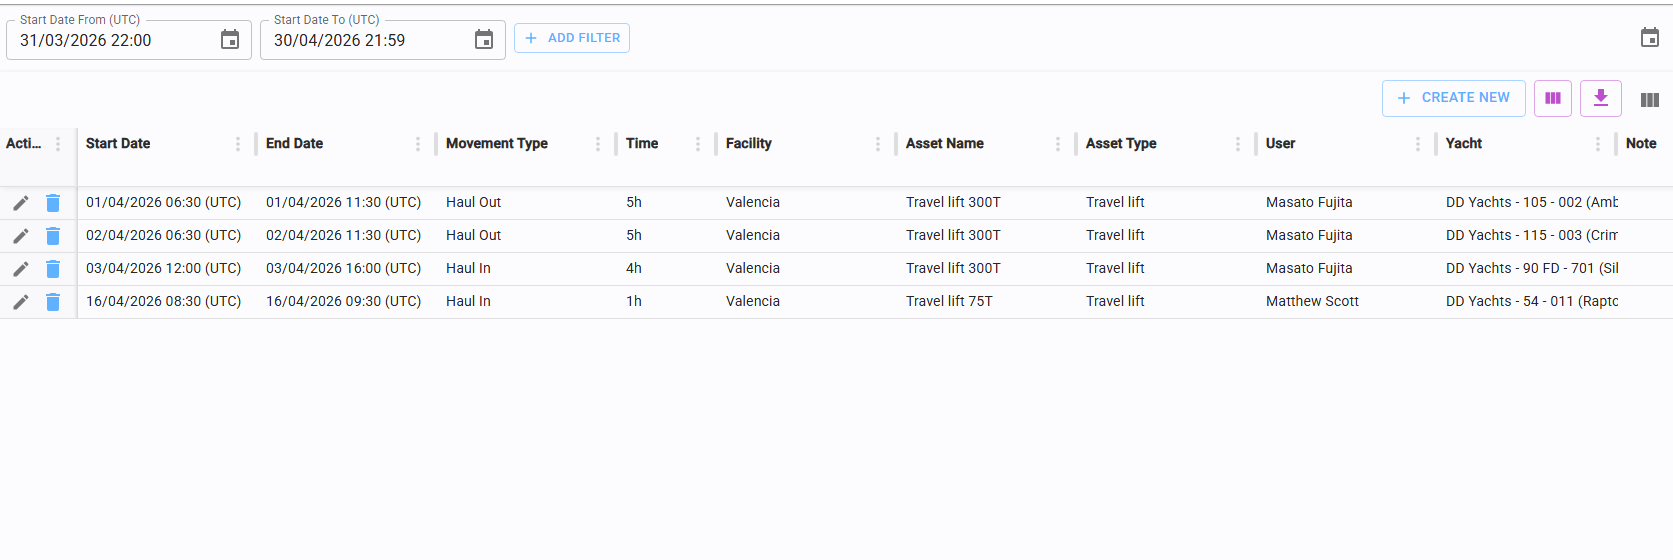Open the Movement Type column menu

point(598,144)
